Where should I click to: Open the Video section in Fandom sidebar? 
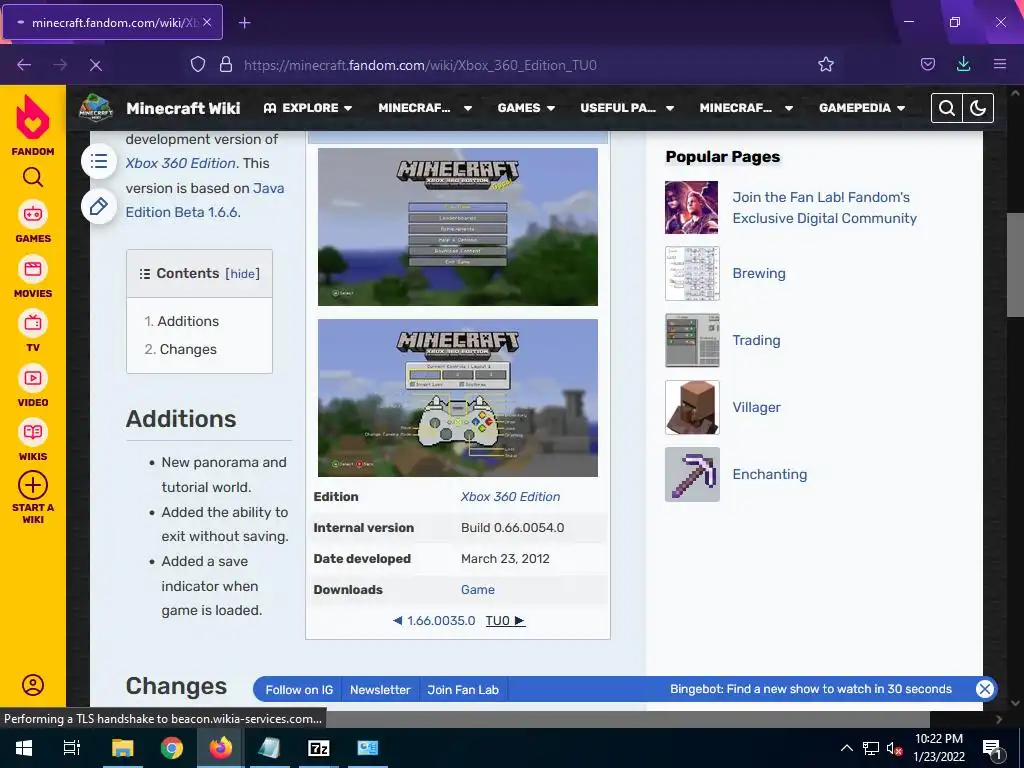click(33, 387)
